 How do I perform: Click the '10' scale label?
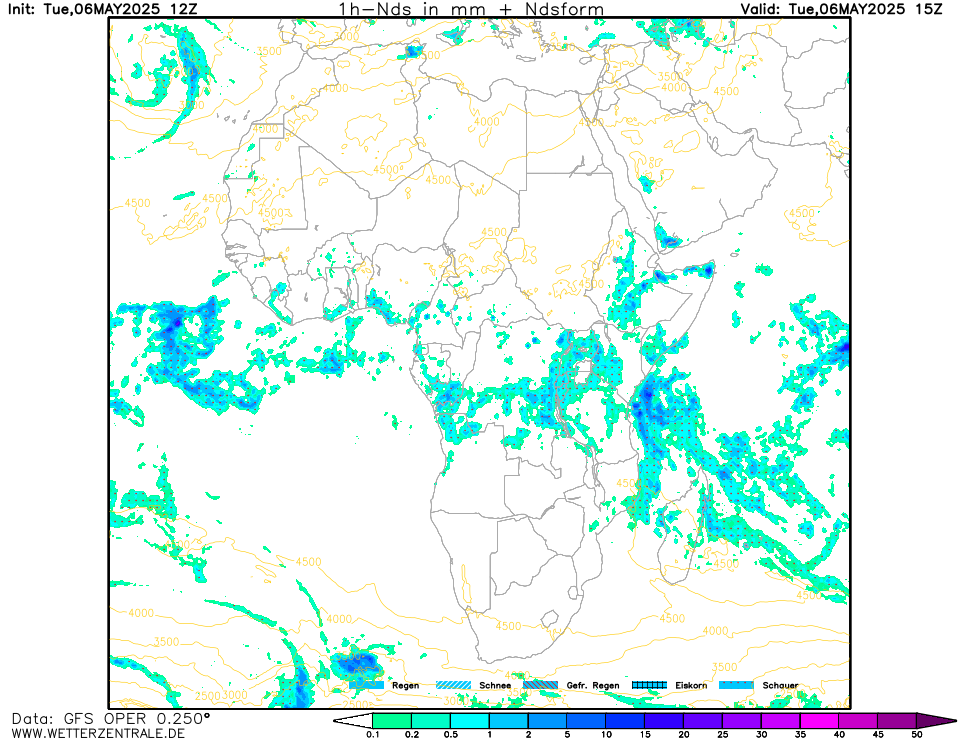[605, 735]
